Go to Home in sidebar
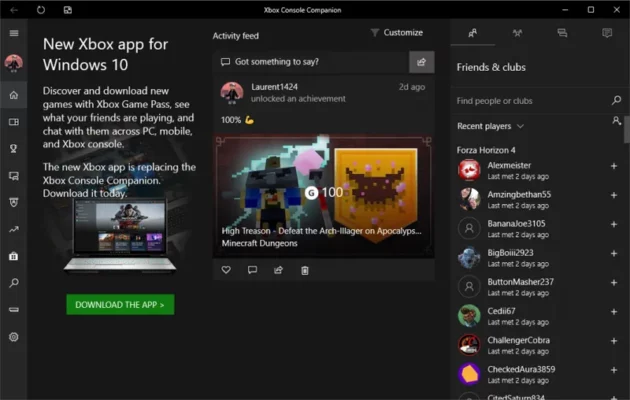This screenshot has width=630, height=400. (14, 96)
